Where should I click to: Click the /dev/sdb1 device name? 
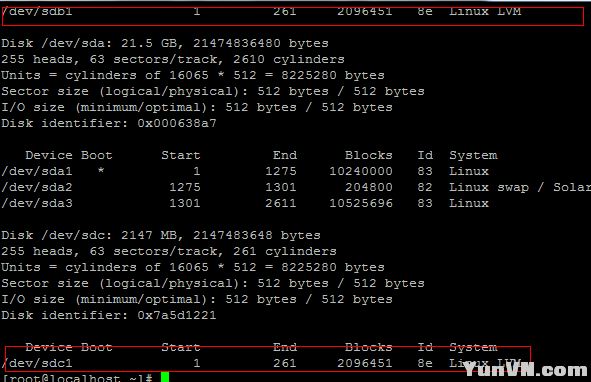pyautogui.click(x=37, y=11)
